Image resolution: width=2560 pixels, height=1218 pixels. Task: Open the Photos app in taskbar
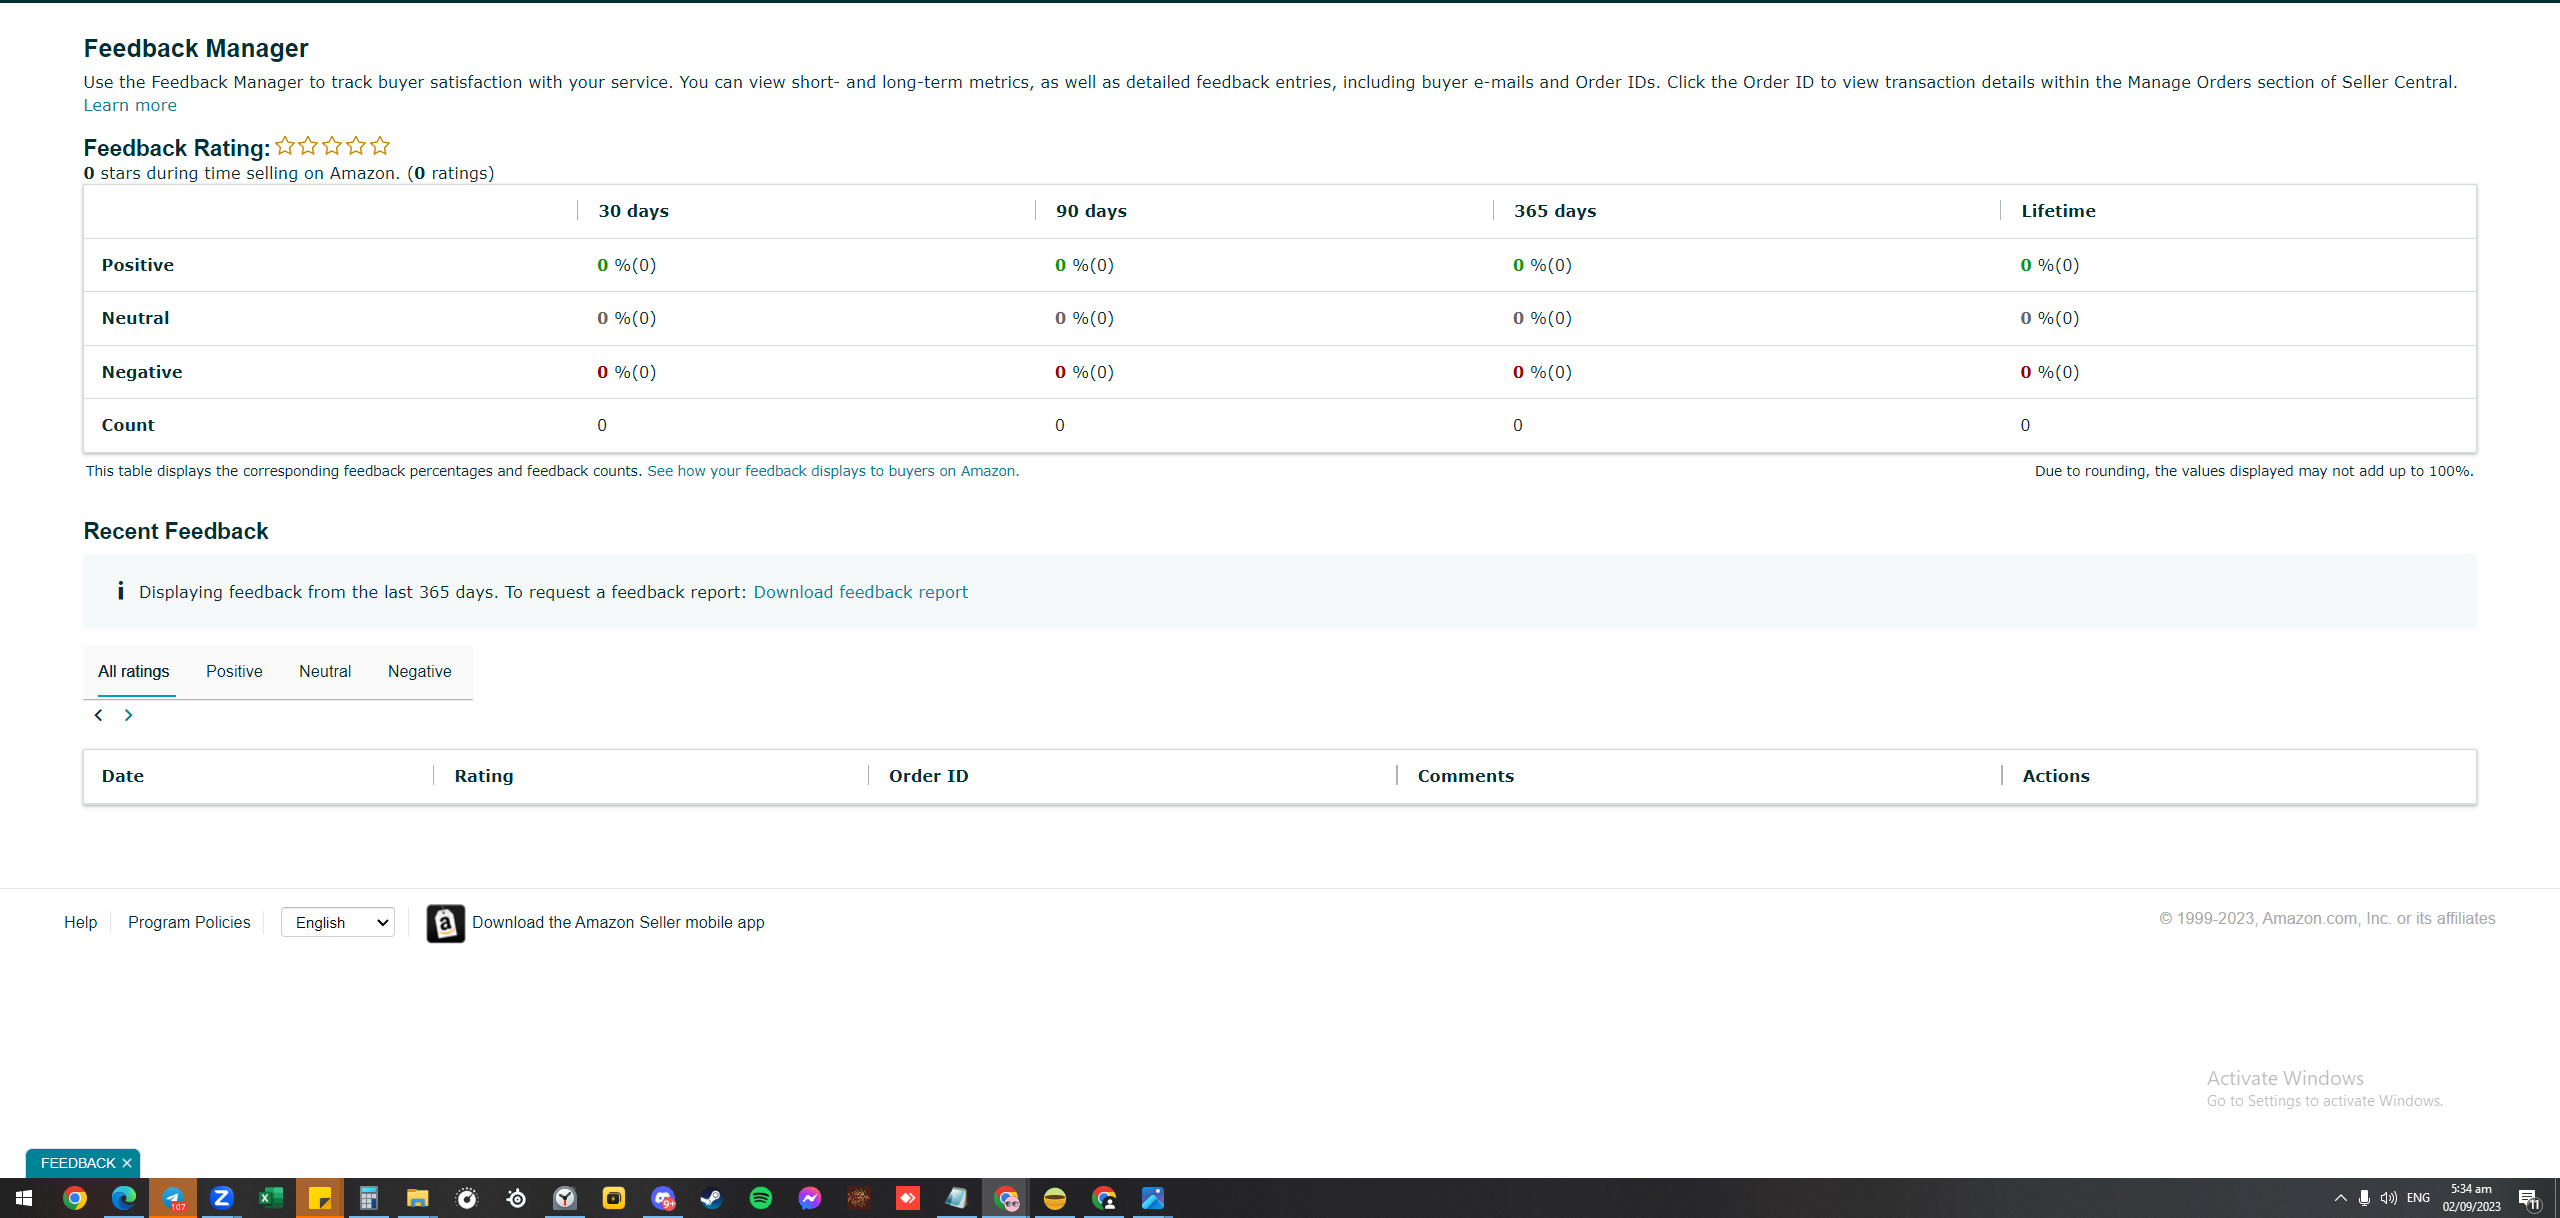(1153, 1198)
